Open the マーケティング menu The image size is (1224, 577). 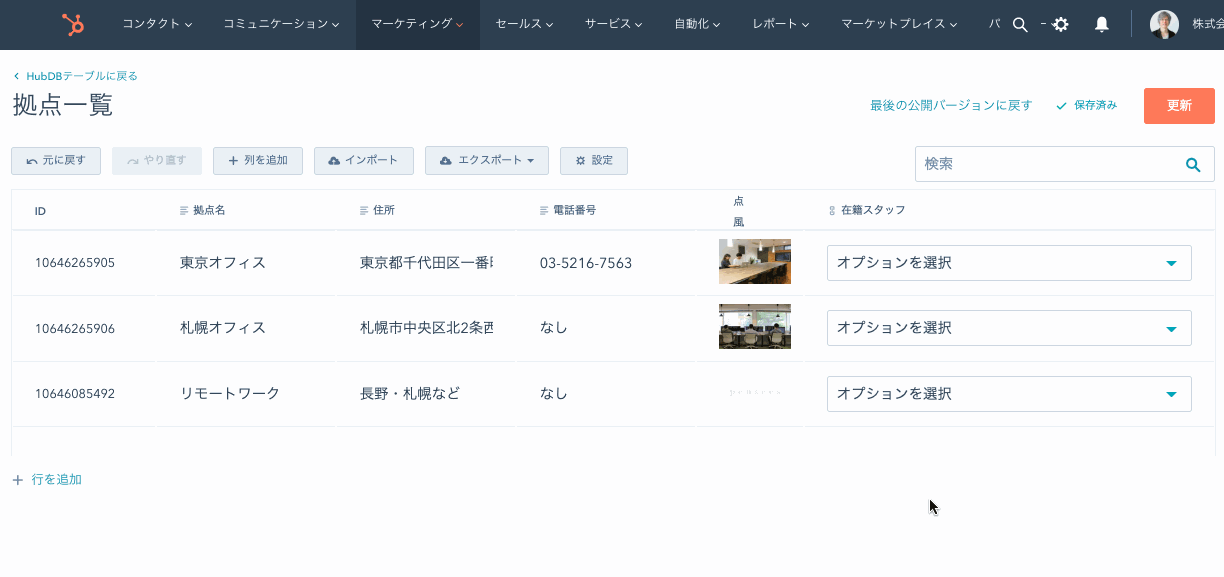(417, 25)
